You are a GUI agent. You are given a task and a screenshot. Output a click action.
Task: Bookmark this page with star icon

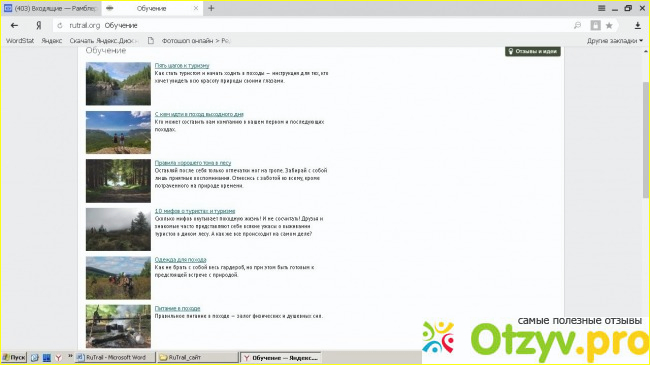coord(609,25)
